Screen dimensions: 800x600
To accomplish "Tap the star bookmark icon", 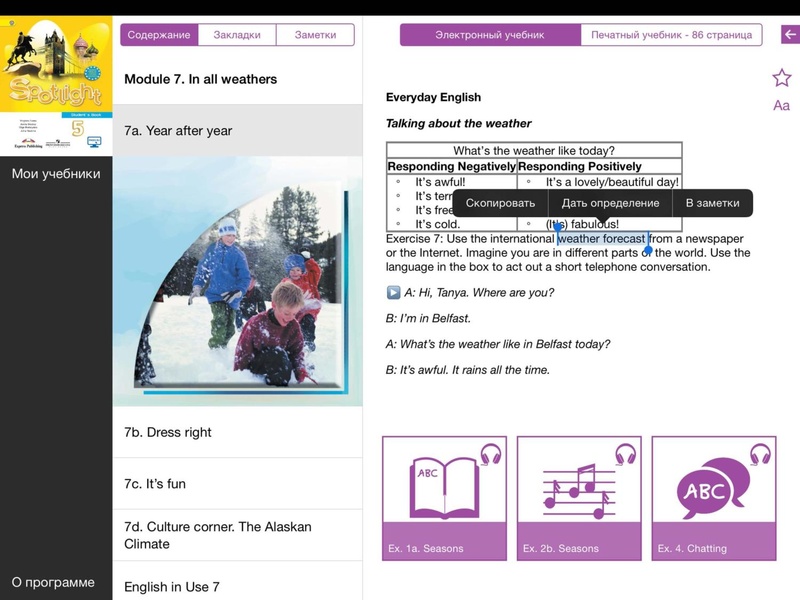I will (781, 77).
